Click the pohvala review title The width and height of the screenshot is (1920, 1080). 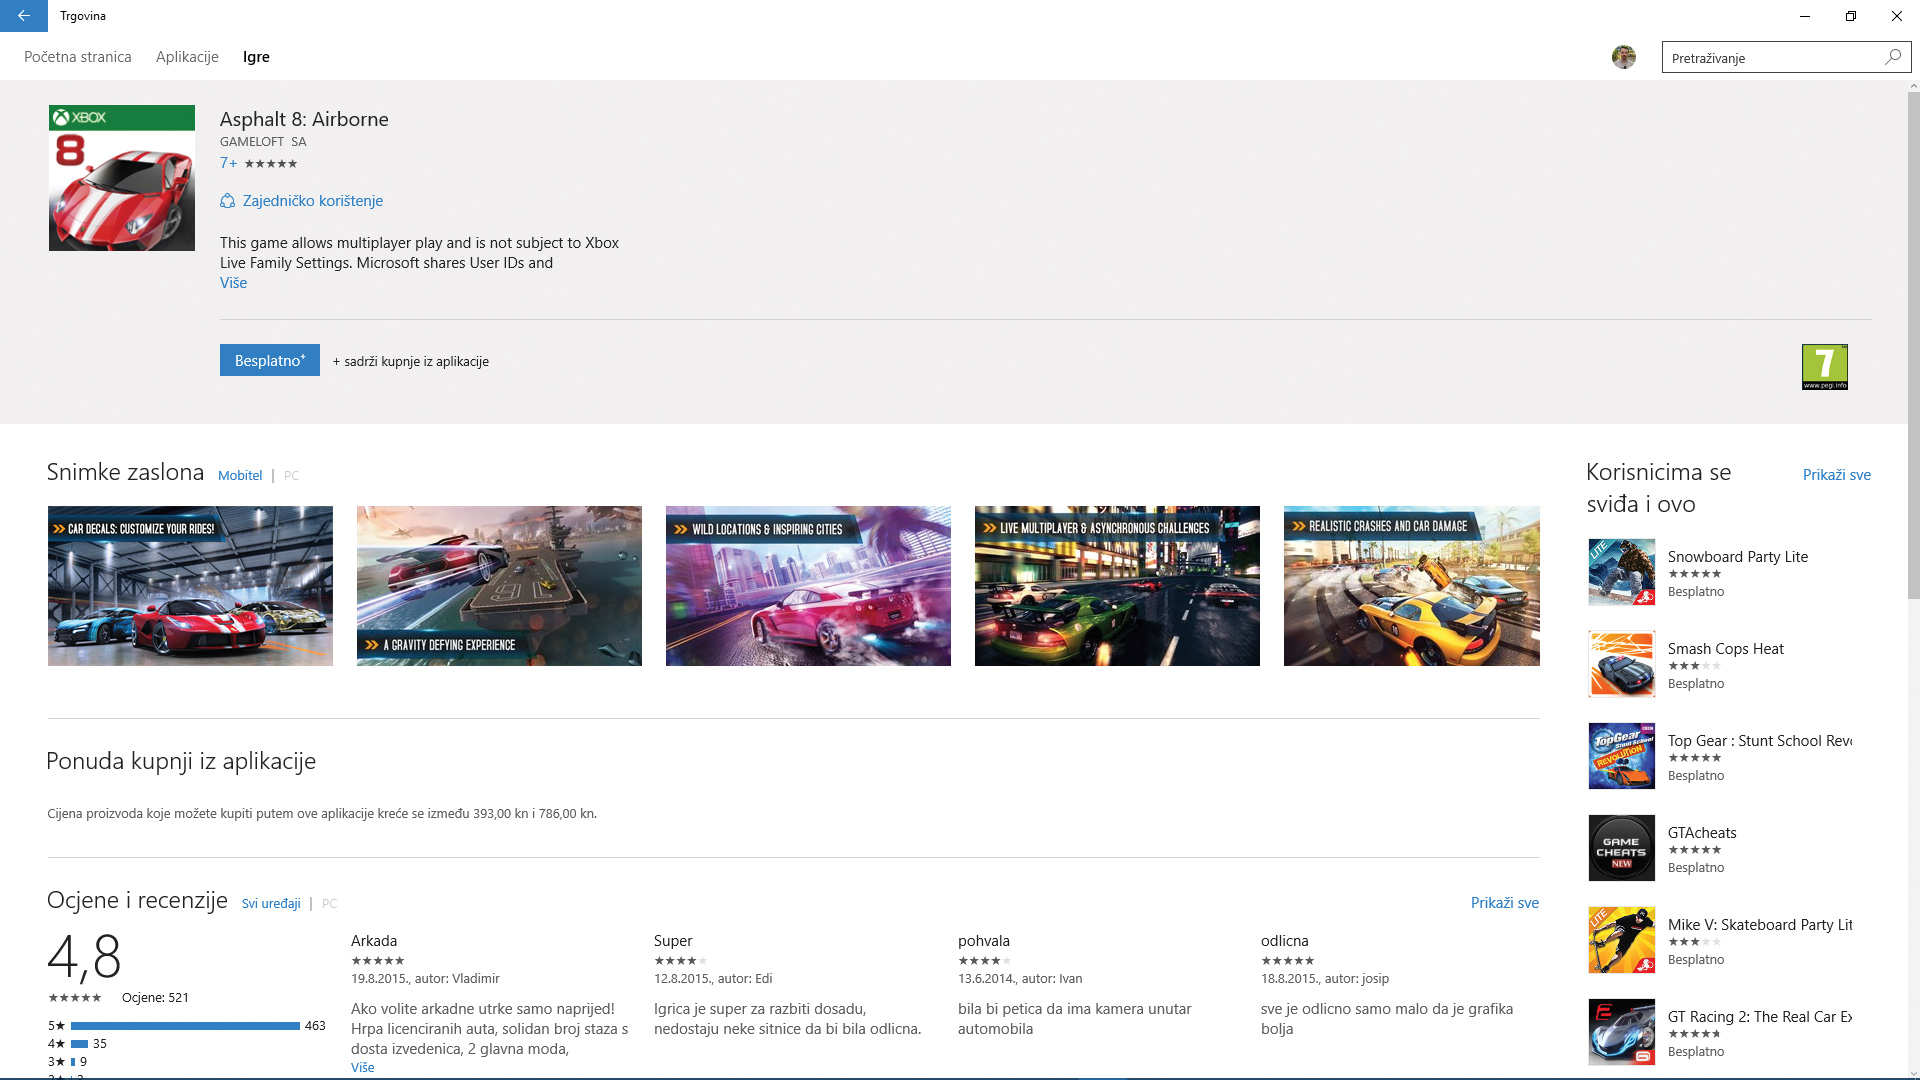click(x=984, y=941)
